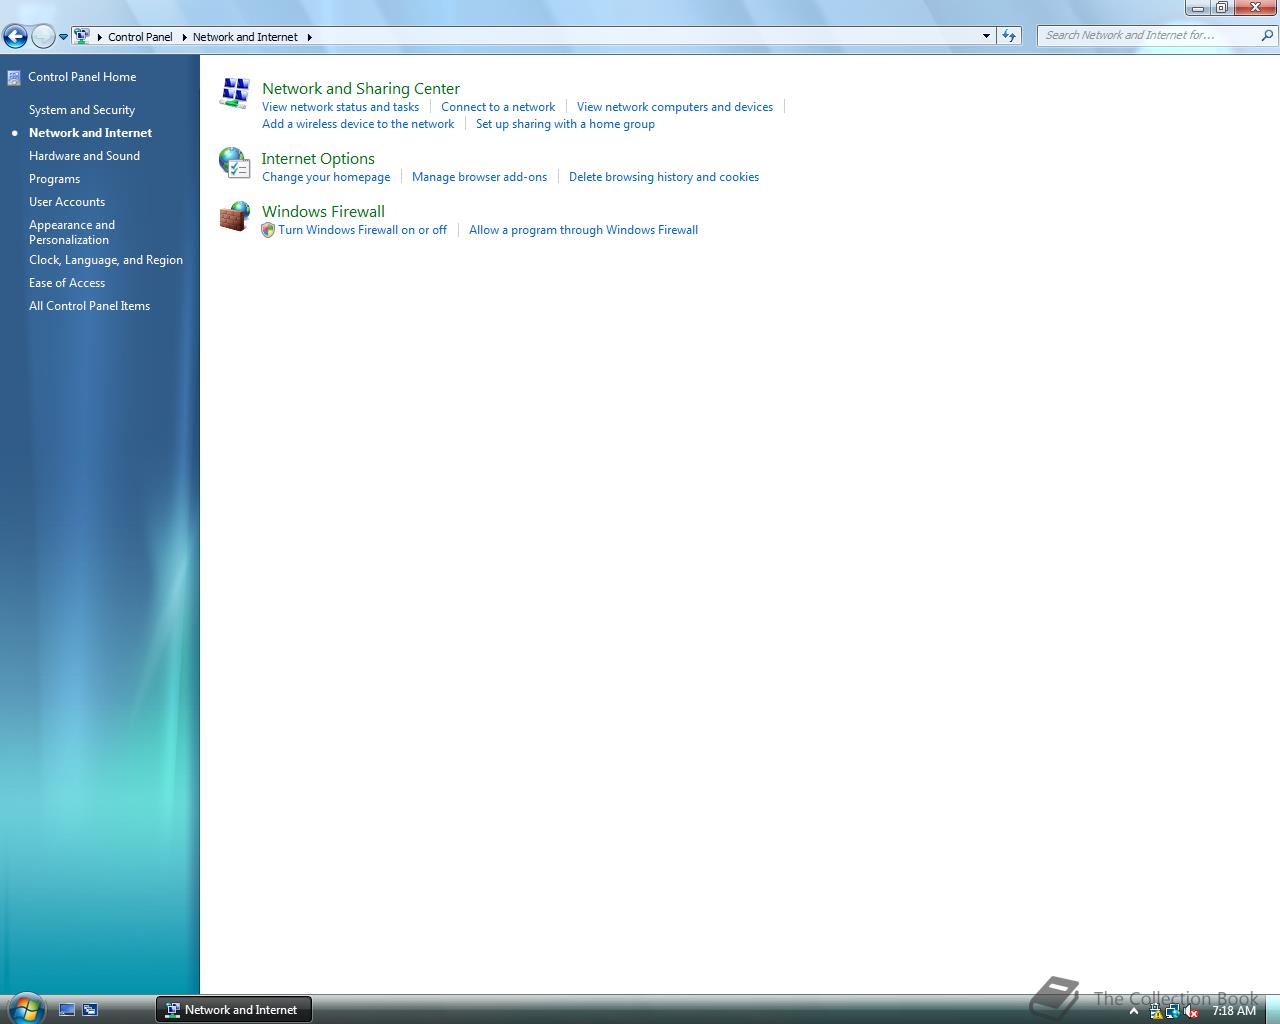Click Turn Windows Firewall on or off

pyautogui.click(x=363, y=230)
